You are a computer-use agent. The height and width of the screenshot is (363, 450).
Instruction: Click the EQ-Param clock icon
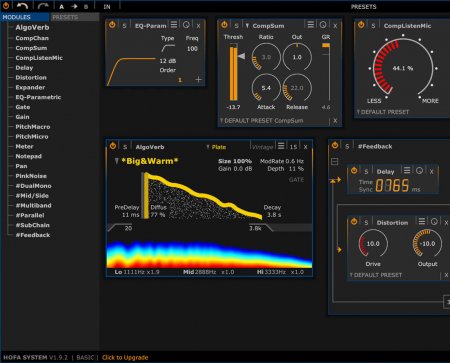tap(186, 25)
